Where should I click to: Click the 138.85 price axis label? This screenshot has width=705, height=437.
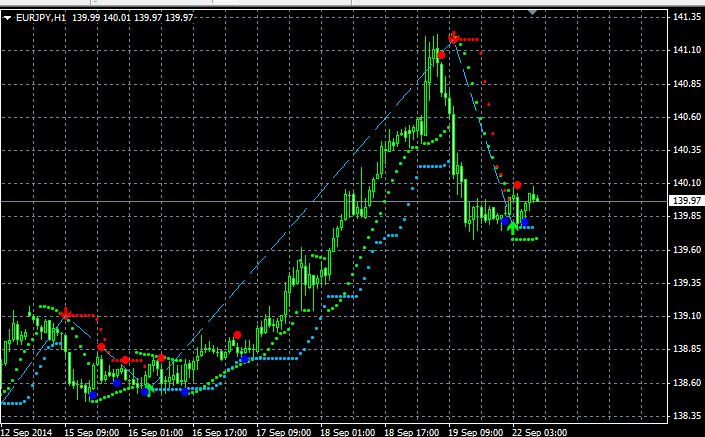click(687, 349)
